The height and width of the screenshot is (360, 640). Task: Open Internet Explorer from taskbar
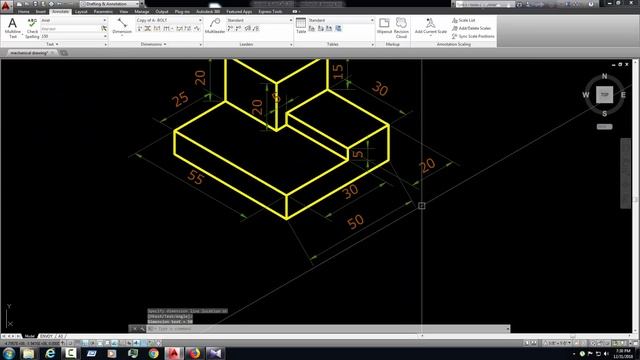point(50,353)
